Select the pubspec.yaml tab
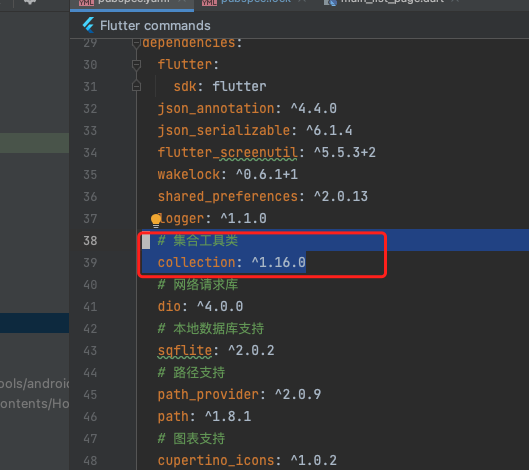 point(133,2)
